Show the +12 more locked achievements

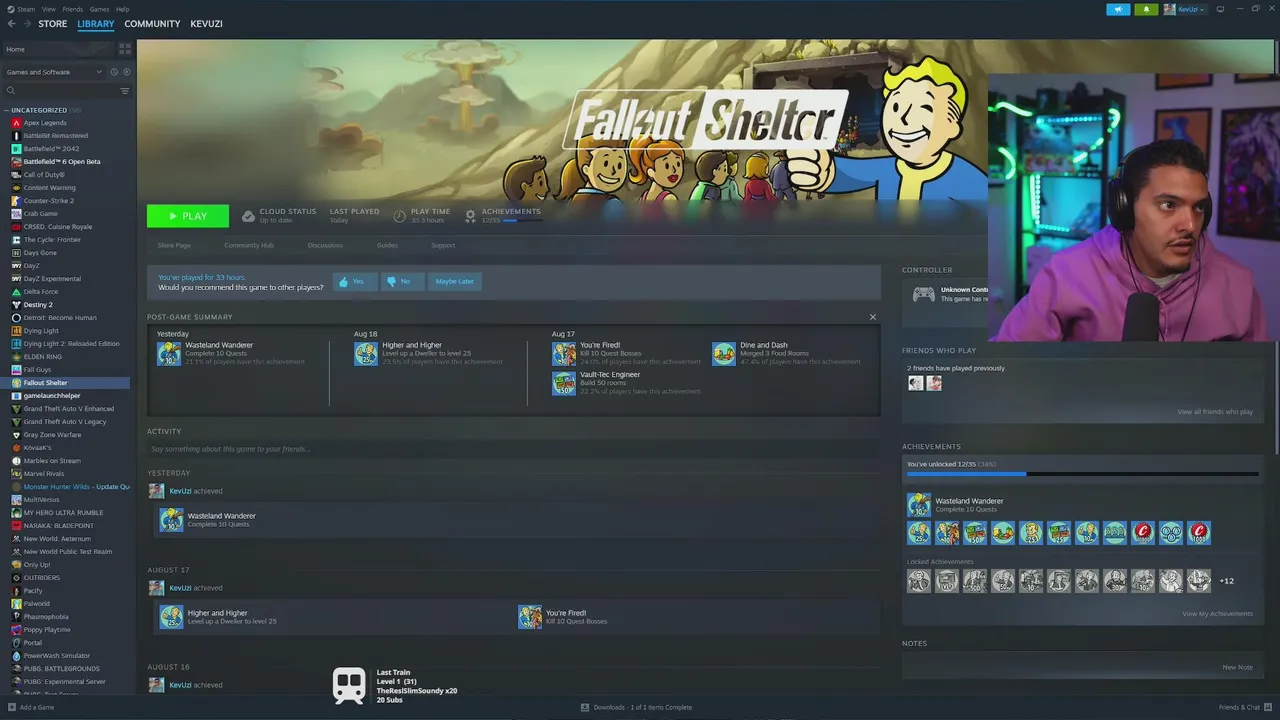pos(1226,581)
